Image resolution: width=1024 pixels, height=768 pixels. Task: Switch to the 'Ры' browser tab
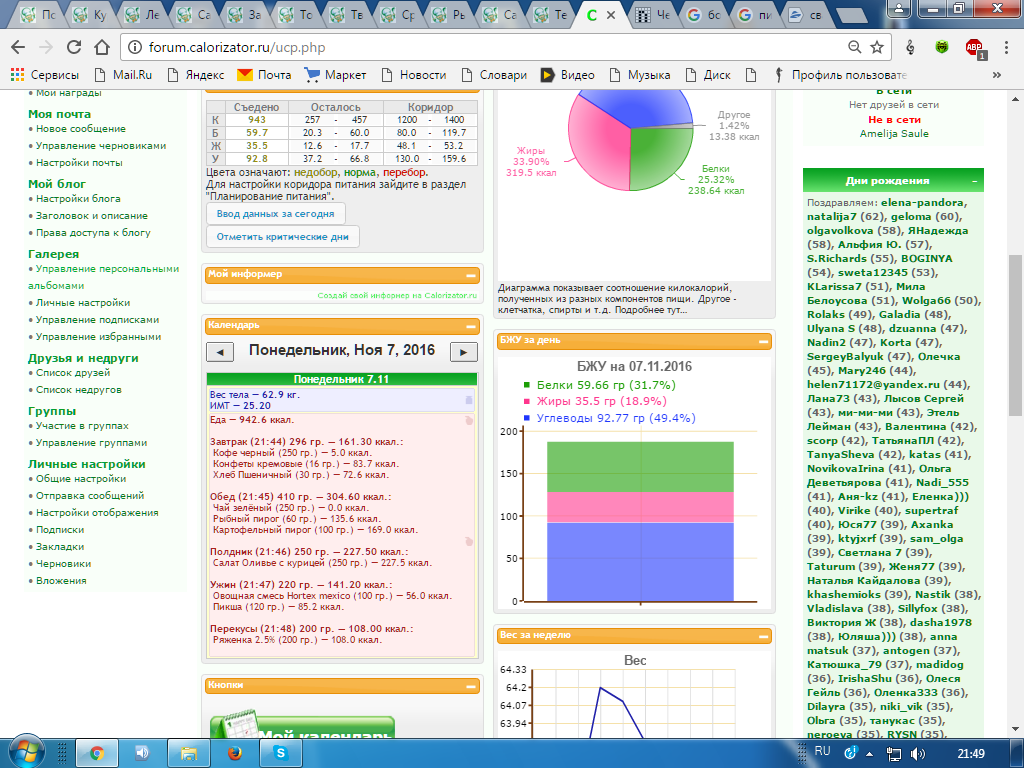click(449, 14)
